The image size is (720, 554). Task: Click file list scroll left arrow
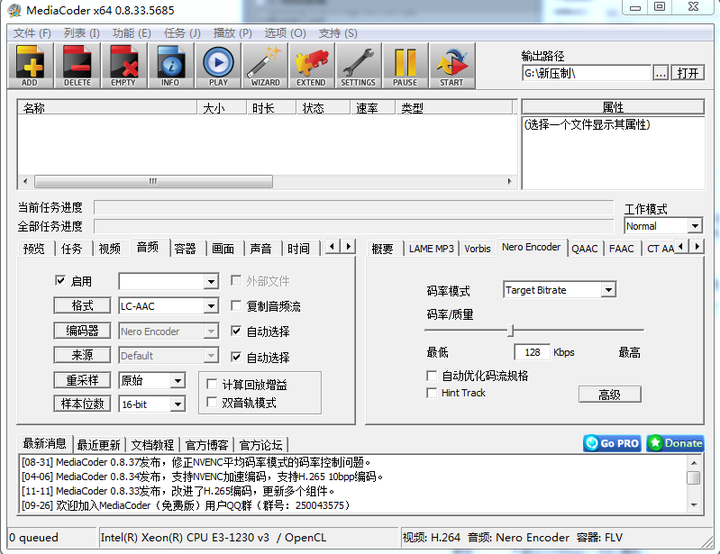point(25,181)
